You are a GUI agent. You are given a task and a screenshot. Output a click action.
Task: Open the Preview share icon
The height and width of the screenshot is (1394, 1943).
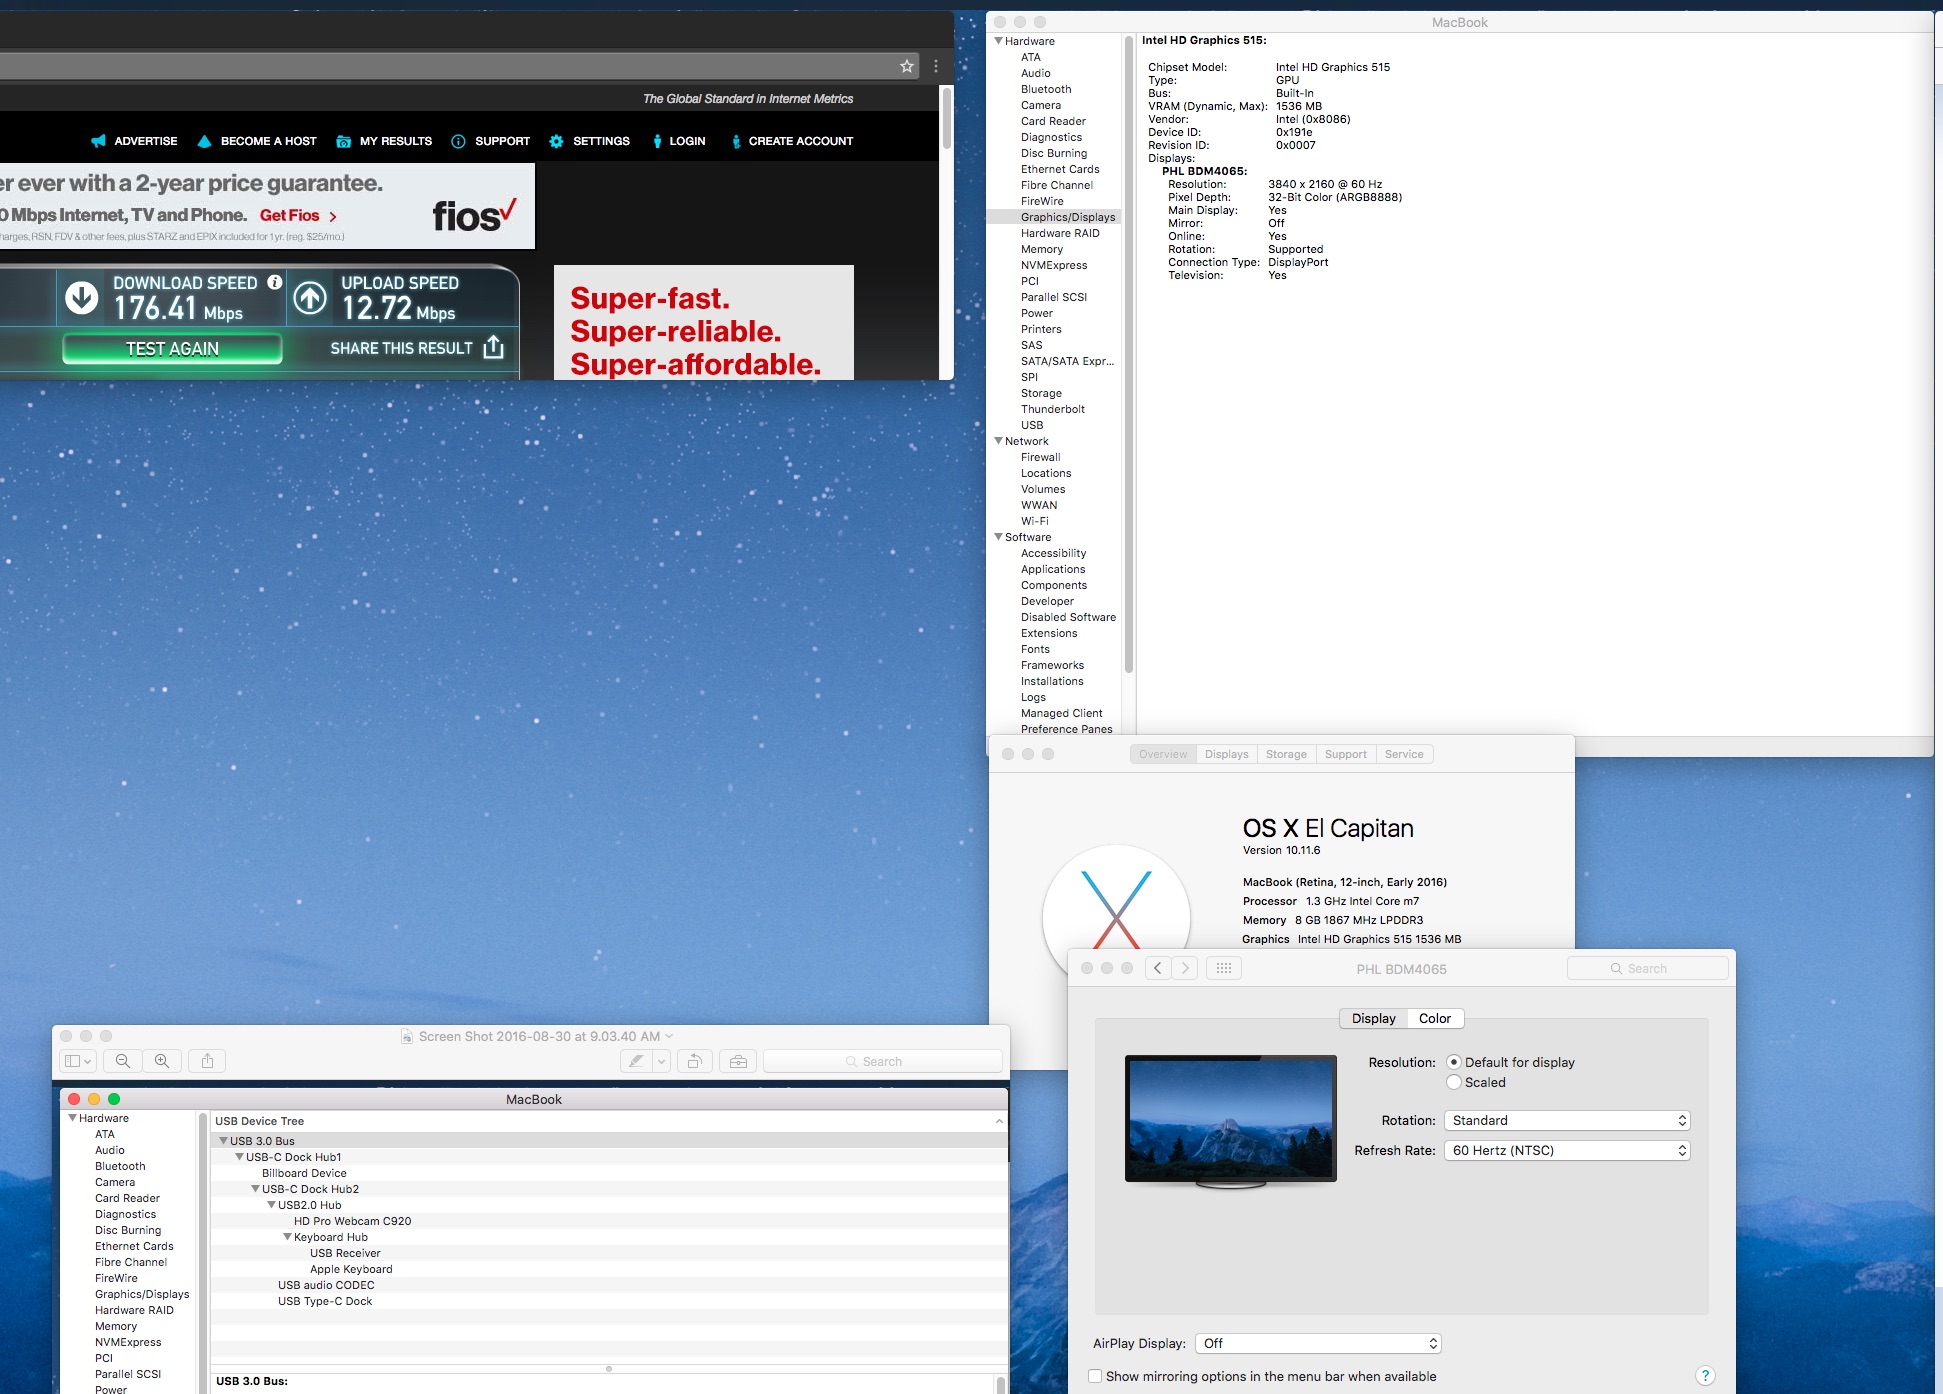[x=207, y=1061]
